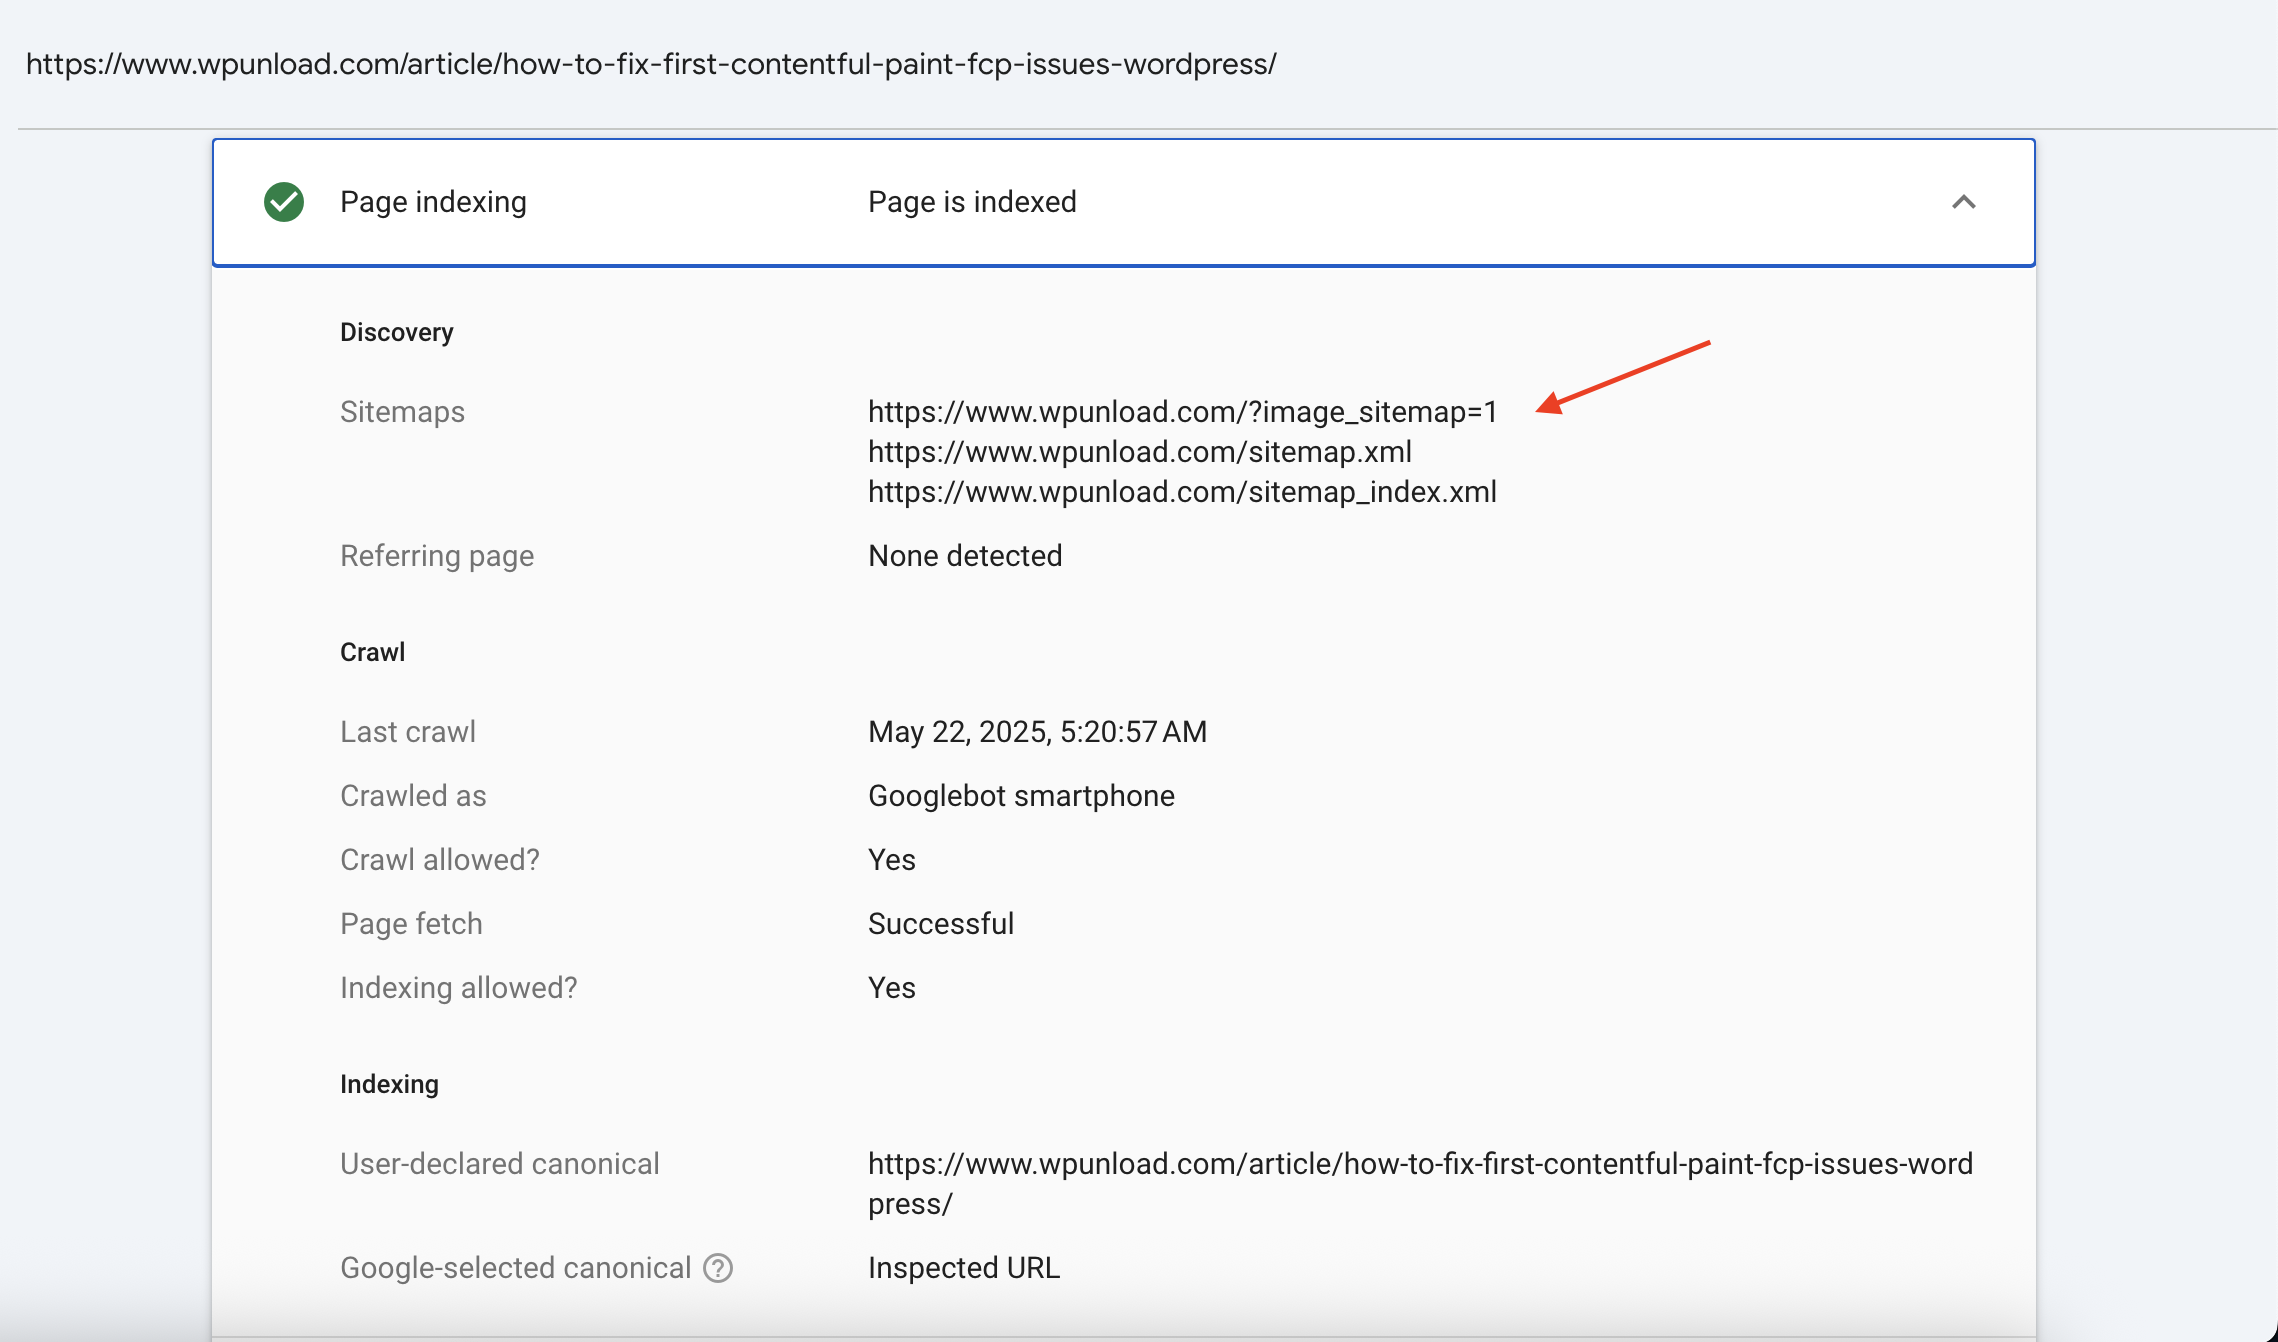Click the Last crawl date value
The height and width of the screenshot is (1342, 2278).
(x=1037, y=732)
